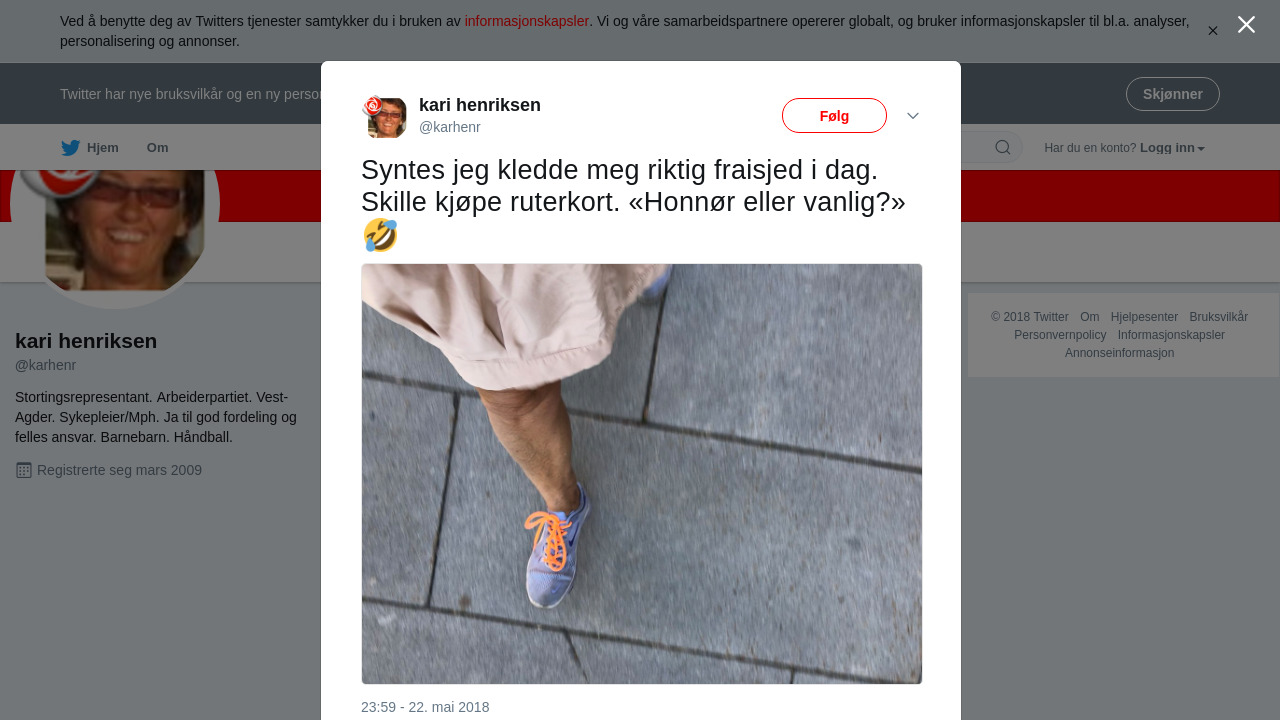The width and height of the screenshot is (1280, 720).
Task: Close the tweet overlay with the large X
Action: click(1246, 25)
